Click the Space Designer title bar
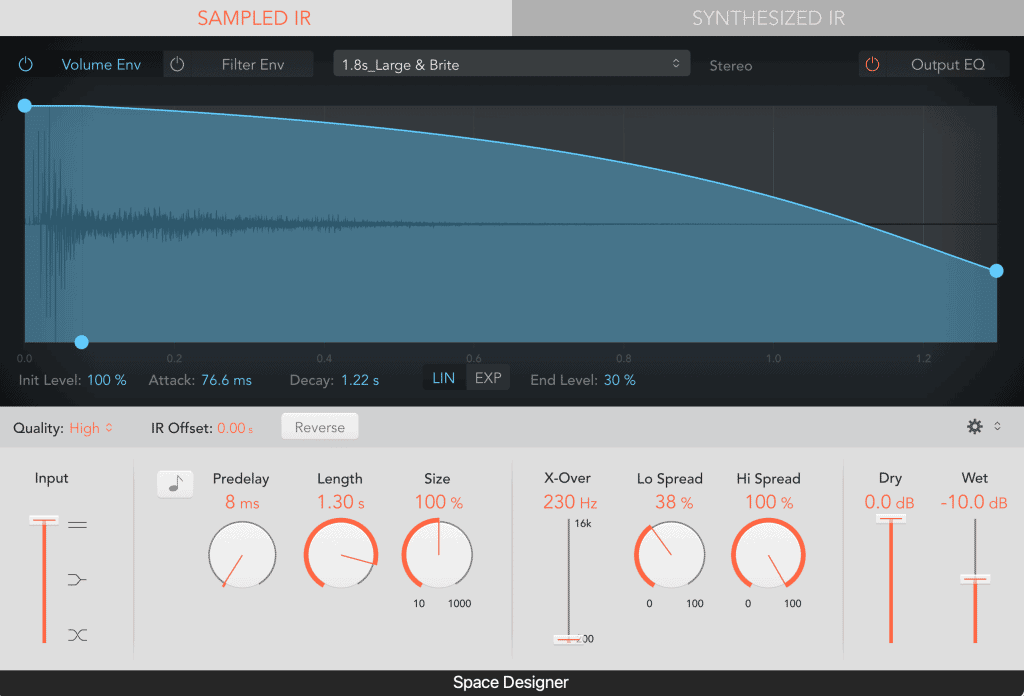The width and height of the screenshot is (1024, 696). [x=511, y=682]
